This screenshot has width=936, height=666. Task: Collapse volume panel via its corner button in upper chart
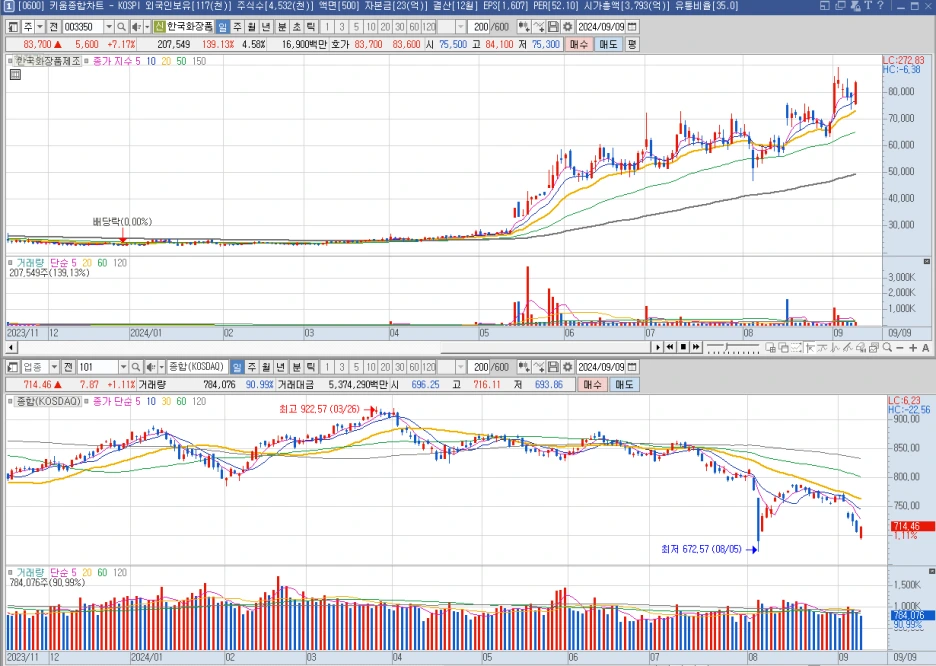pyautogui.click(x=926, y=261)
